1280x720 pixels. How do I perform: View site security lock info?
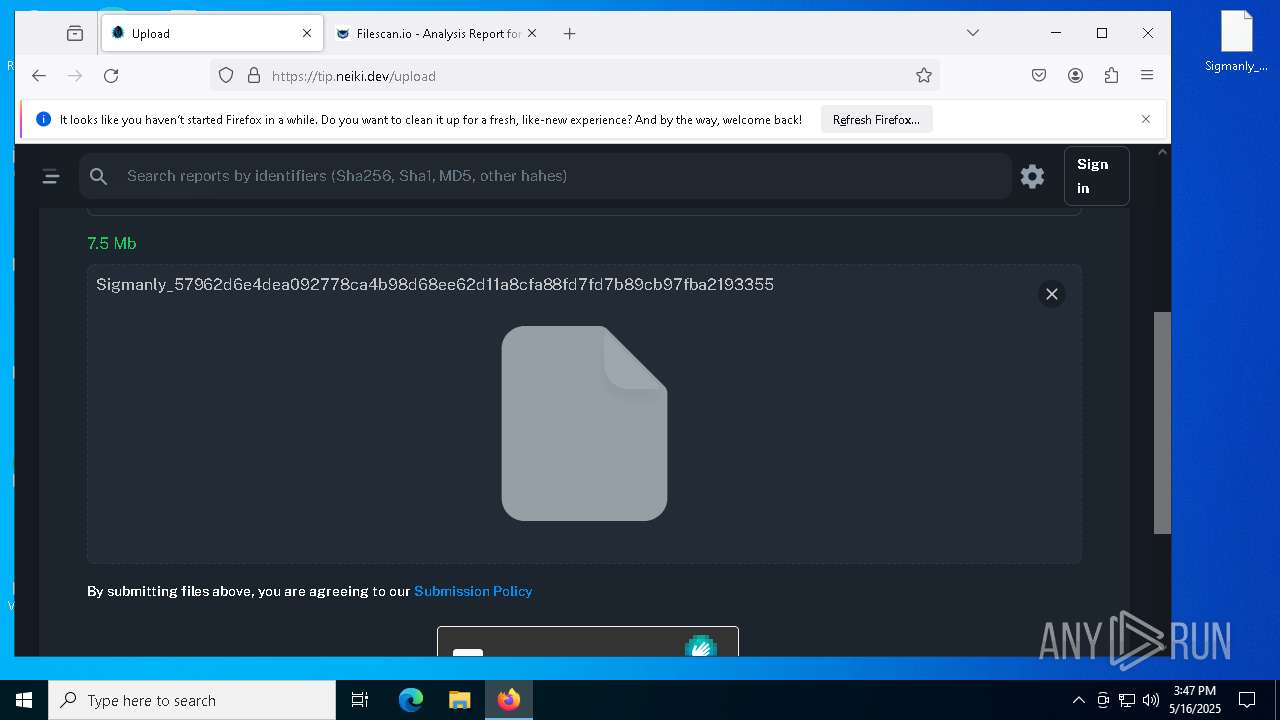point(253,75)
